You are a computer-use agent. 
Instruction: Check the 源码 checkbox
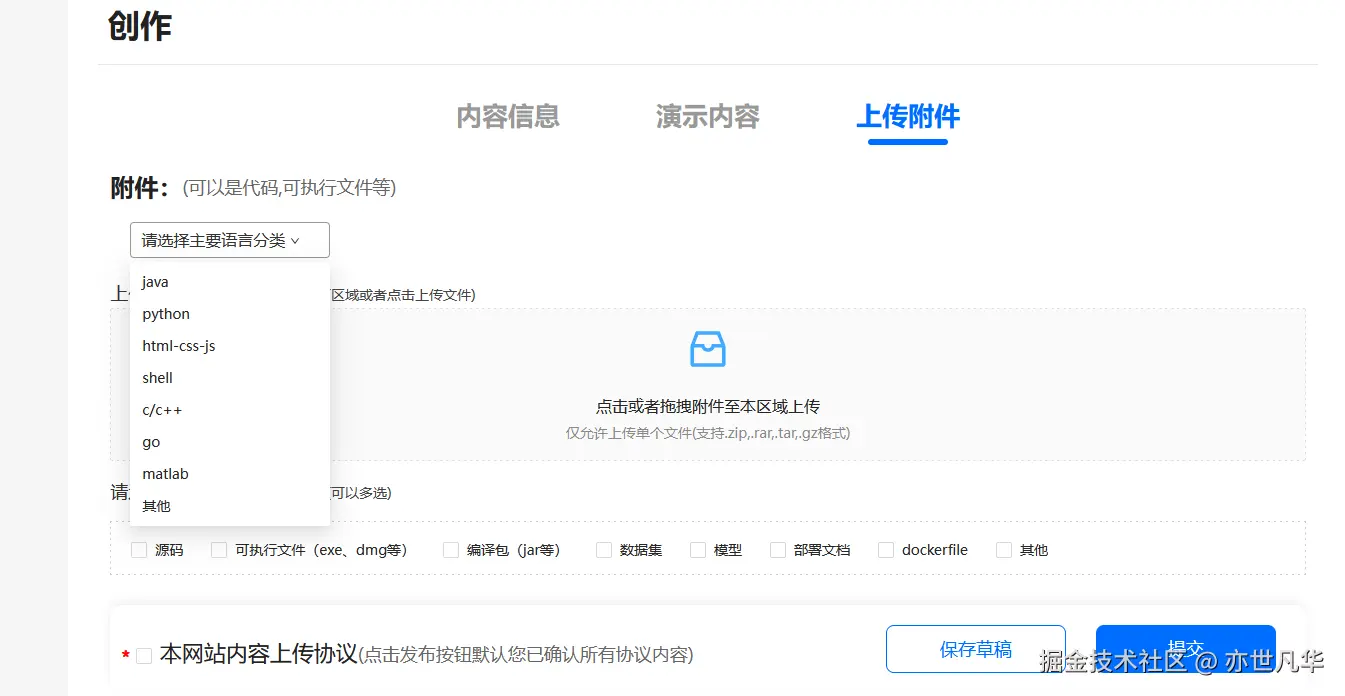[x=138, y=549]
